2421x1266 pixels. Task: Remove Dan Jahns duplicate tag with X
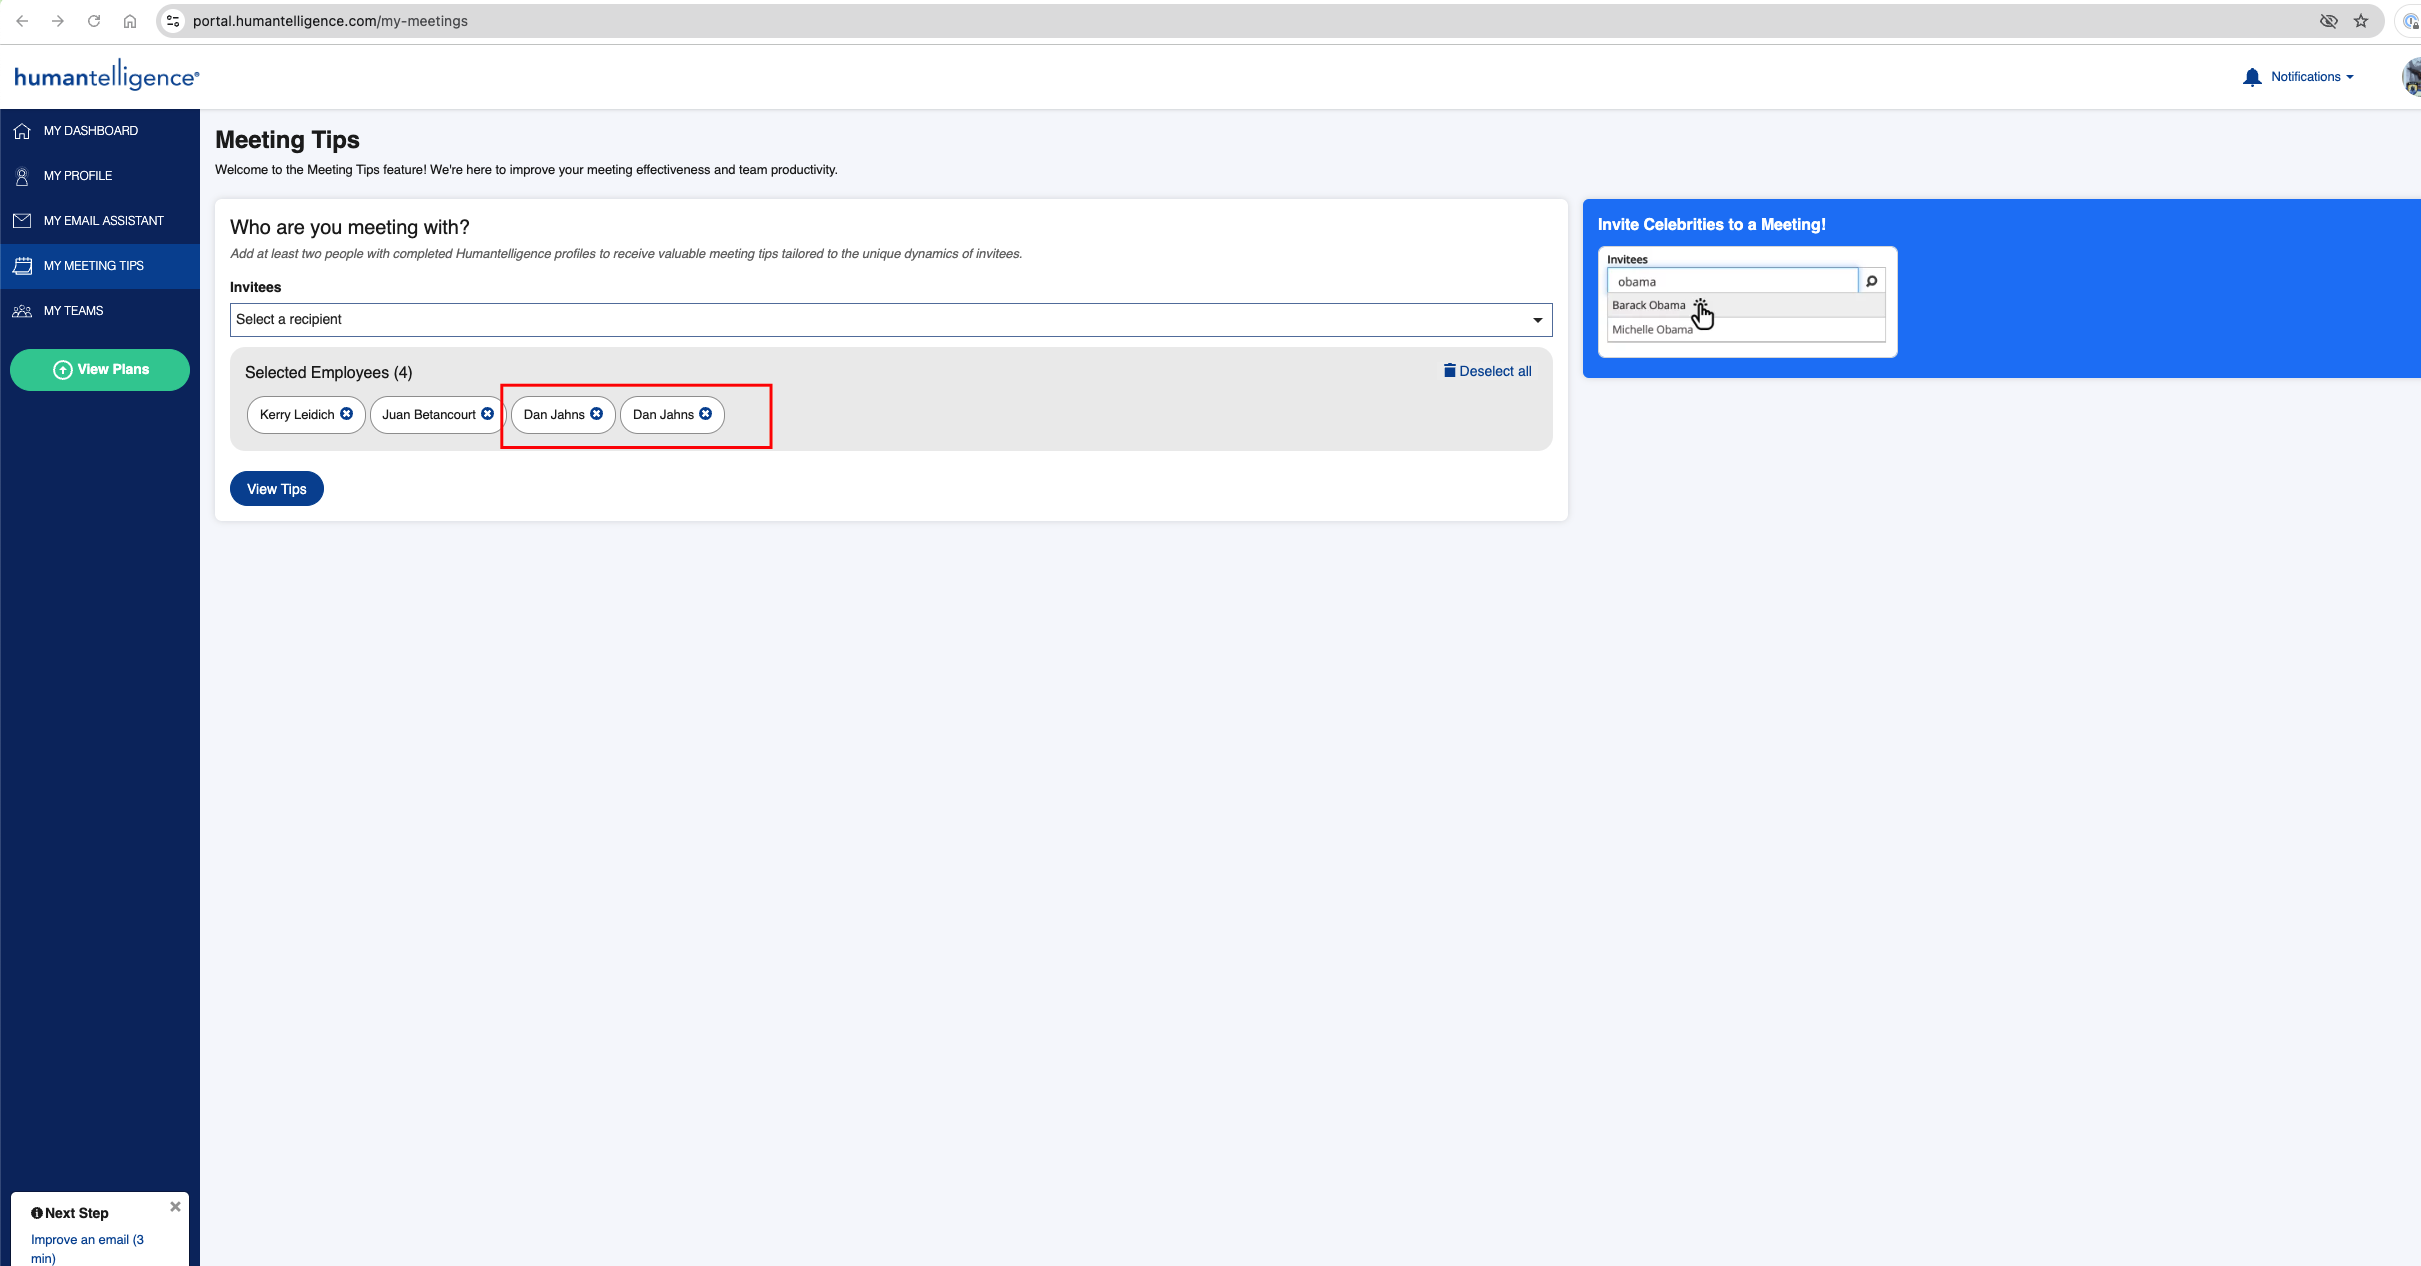click(706, 415)
